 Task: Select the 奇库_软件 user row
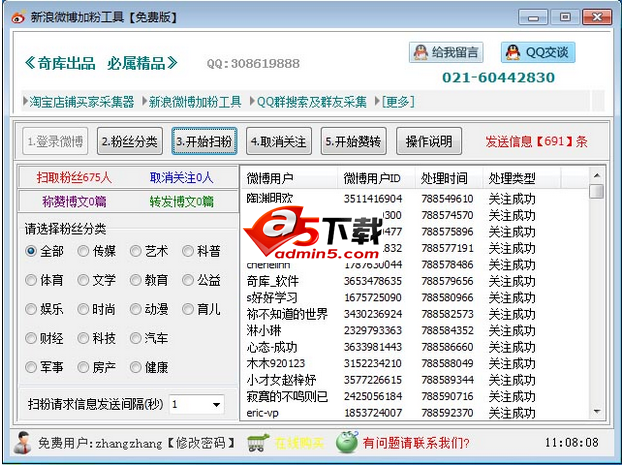coord(415,281)
